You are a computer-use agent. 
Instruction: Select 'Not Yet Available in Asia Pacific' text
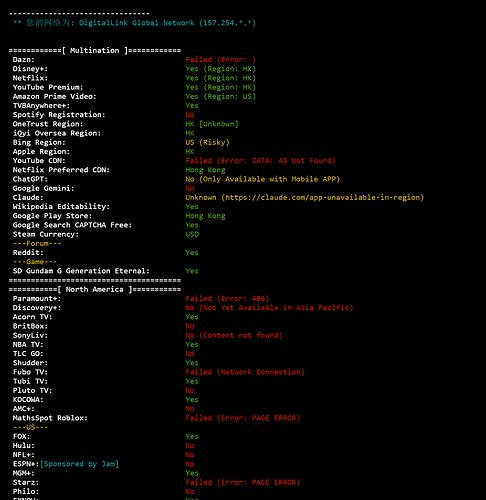click(x=276, y=308)
